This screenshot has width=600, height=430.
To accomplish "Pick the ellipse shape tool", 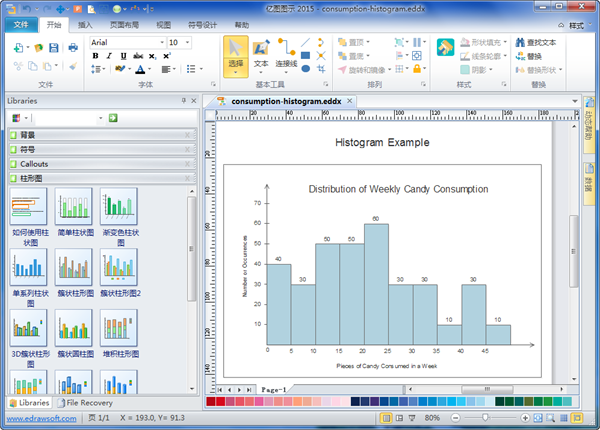I will tap(305, 69).
